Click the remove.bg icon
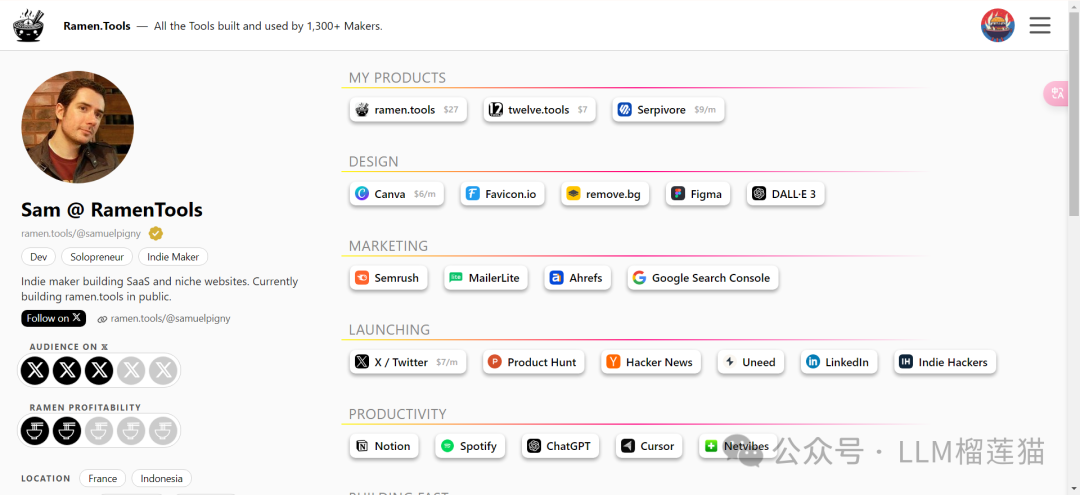The width and height of the screenshot is (1080, 495). pyautogui.click(x=574, y=194)
